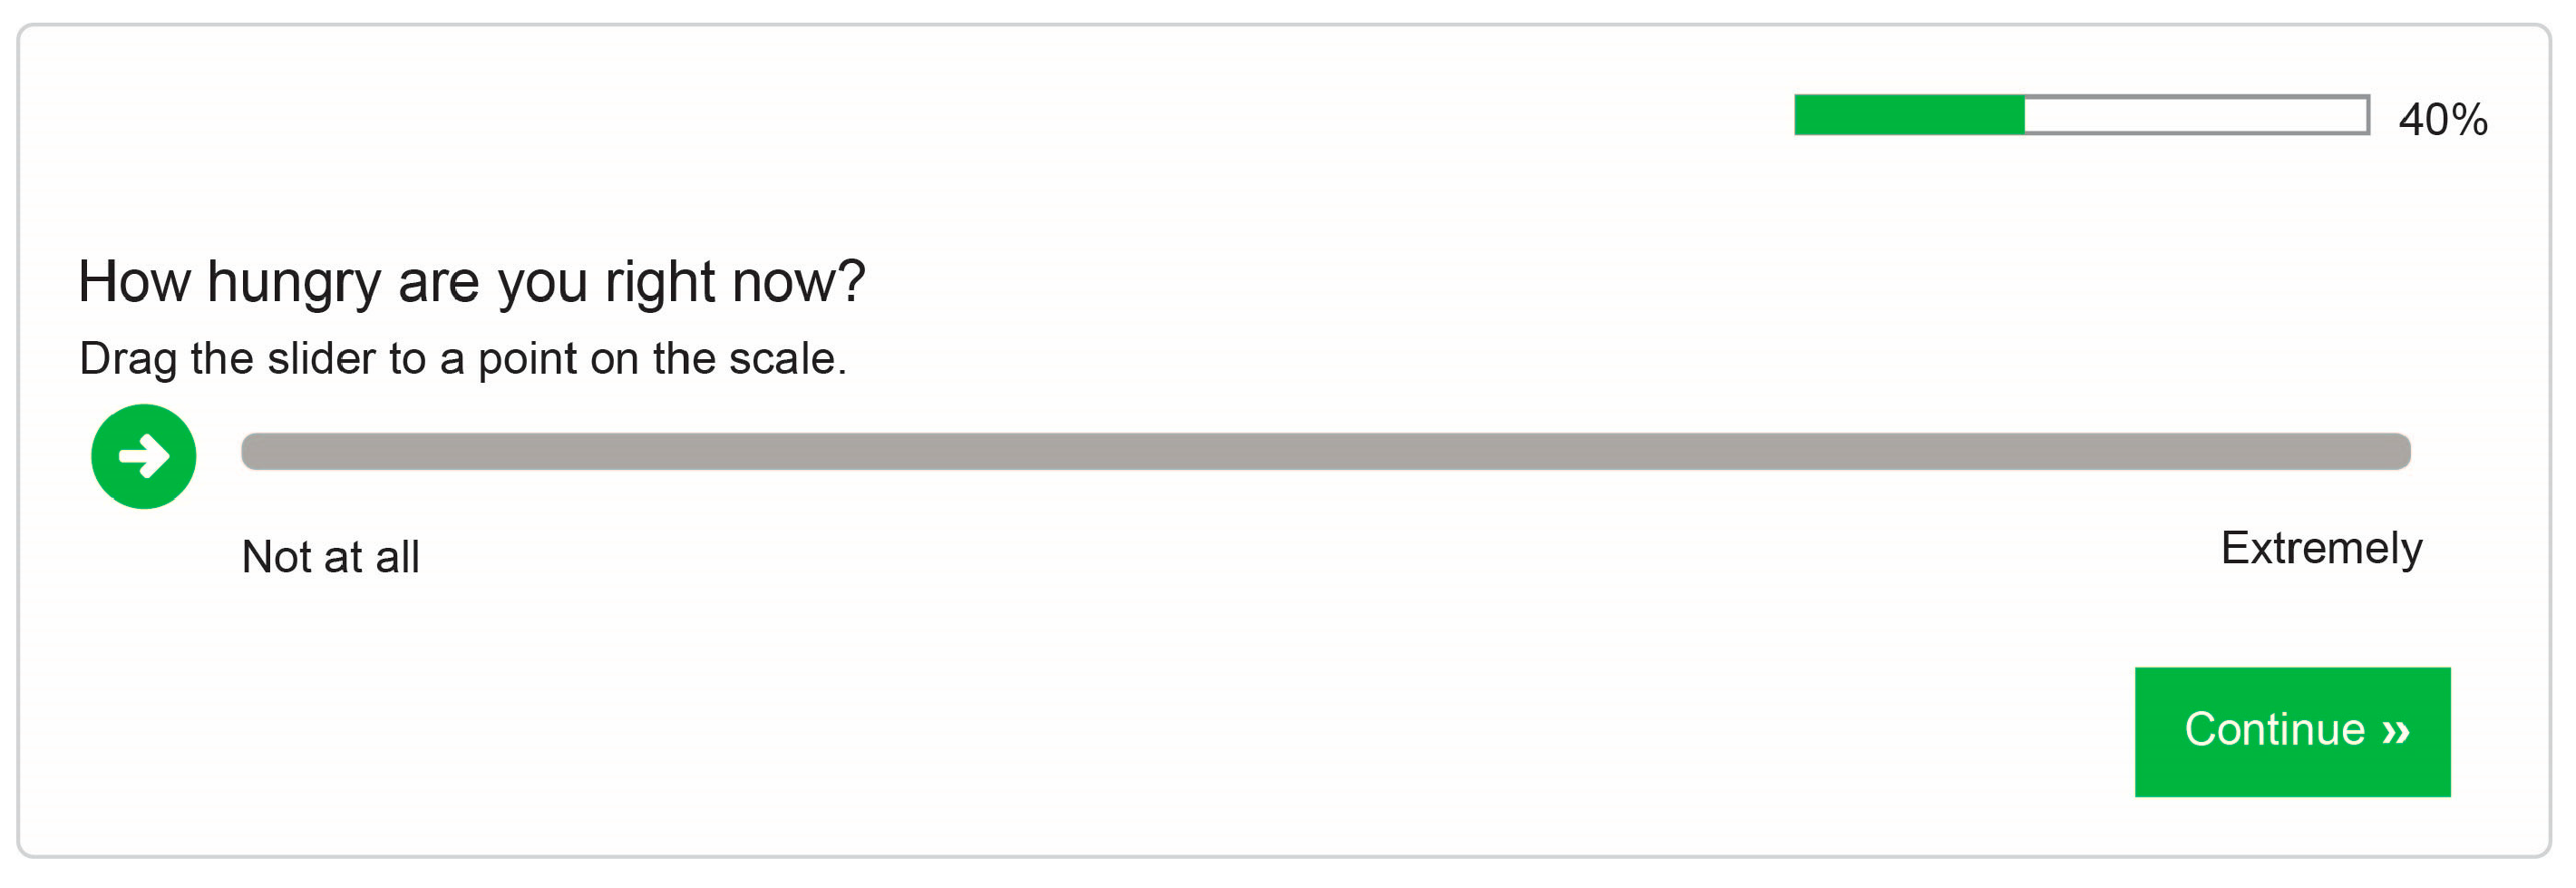The width and height of the screenshot is (2576, 888).
Task: Set hunger slider to the track's midpoint
Action: [1326, 451]
